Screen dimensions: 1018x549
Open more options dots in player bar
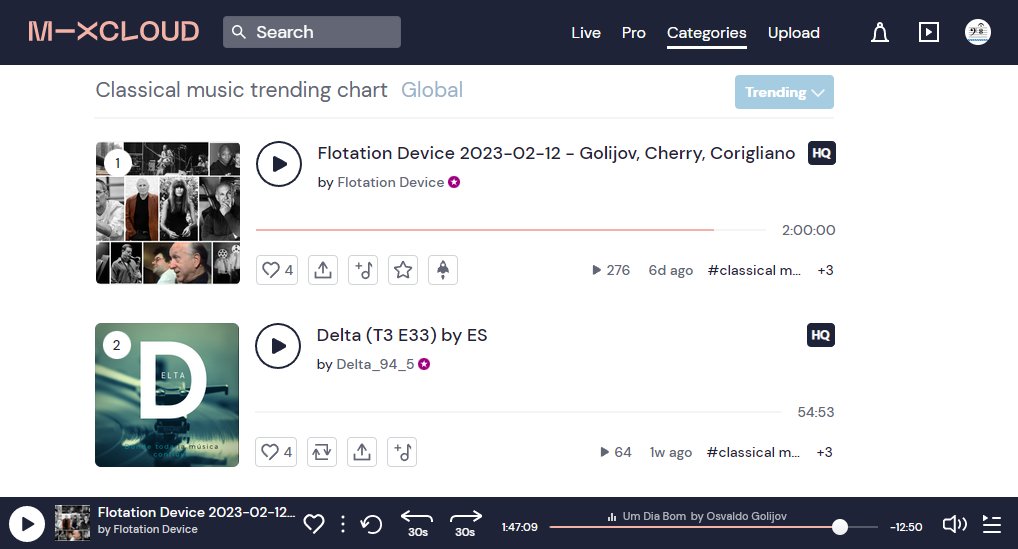click(343, 524)
